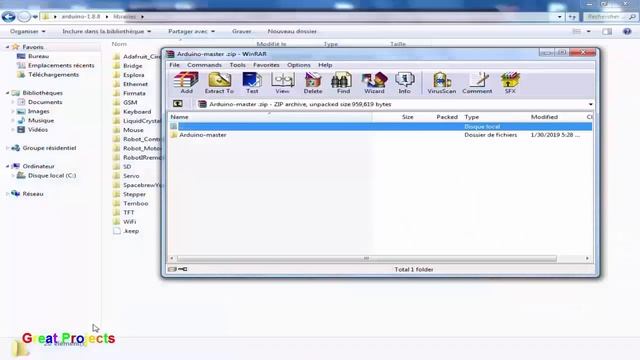640x360 pixels.
Task: Open the Favorites menu
Action: click(266, 65)
